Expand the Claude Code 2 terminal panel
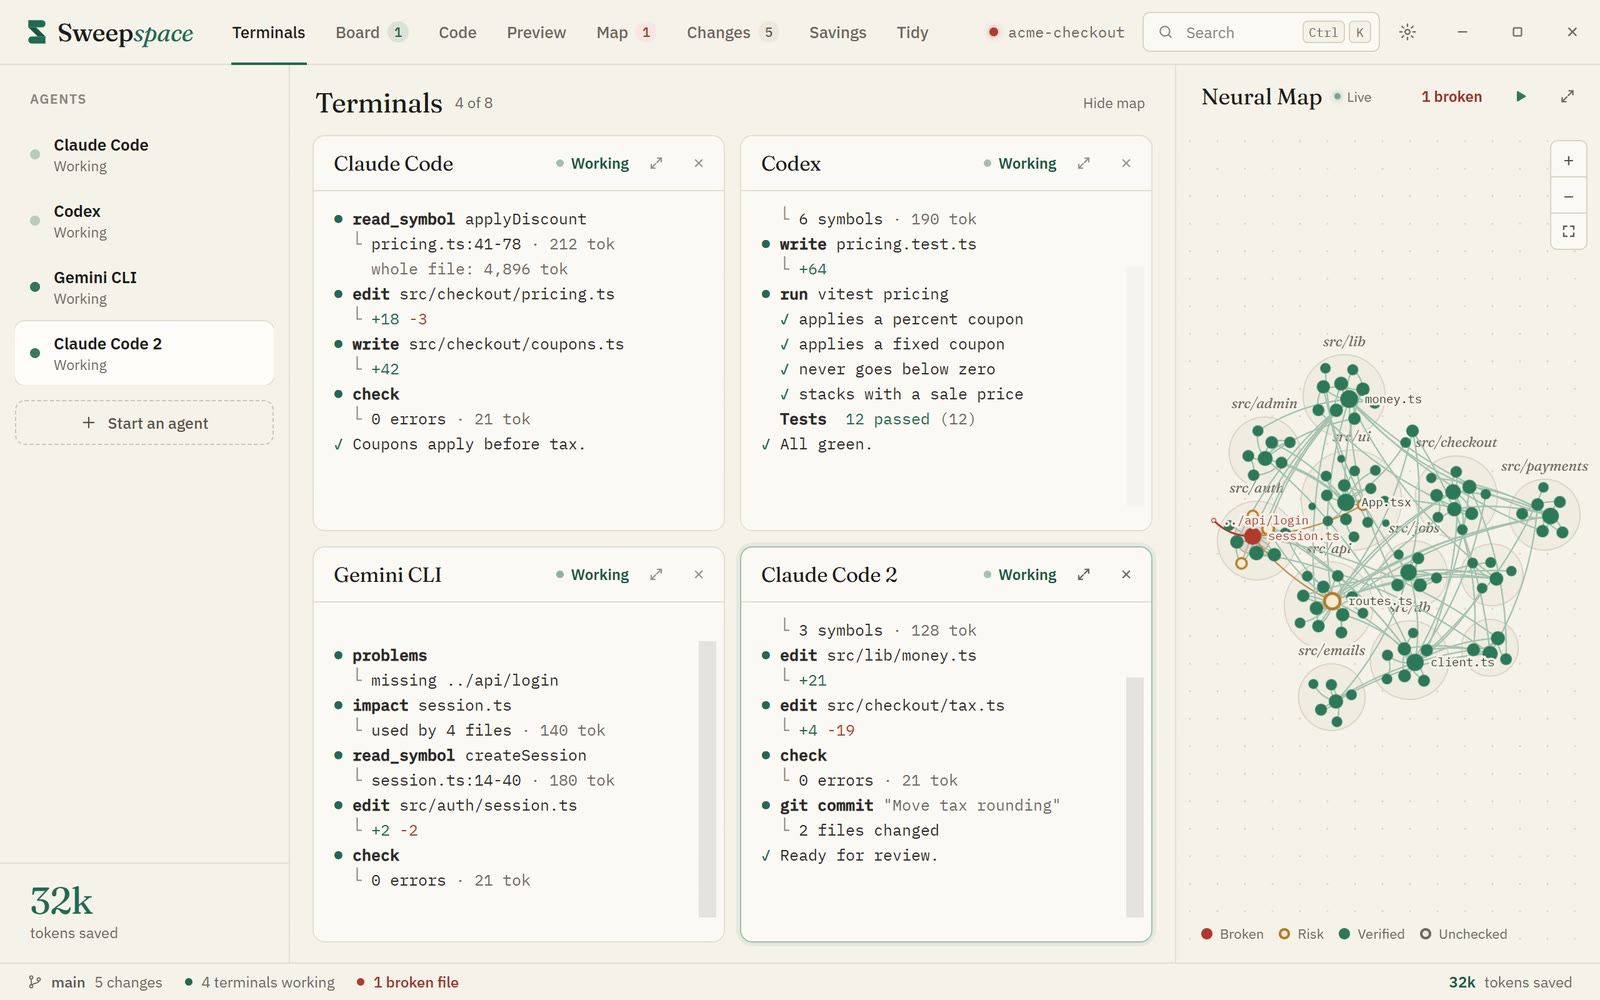Screen dimensions: 1600x1000 pyautogui.click(x=1083, y=575)
